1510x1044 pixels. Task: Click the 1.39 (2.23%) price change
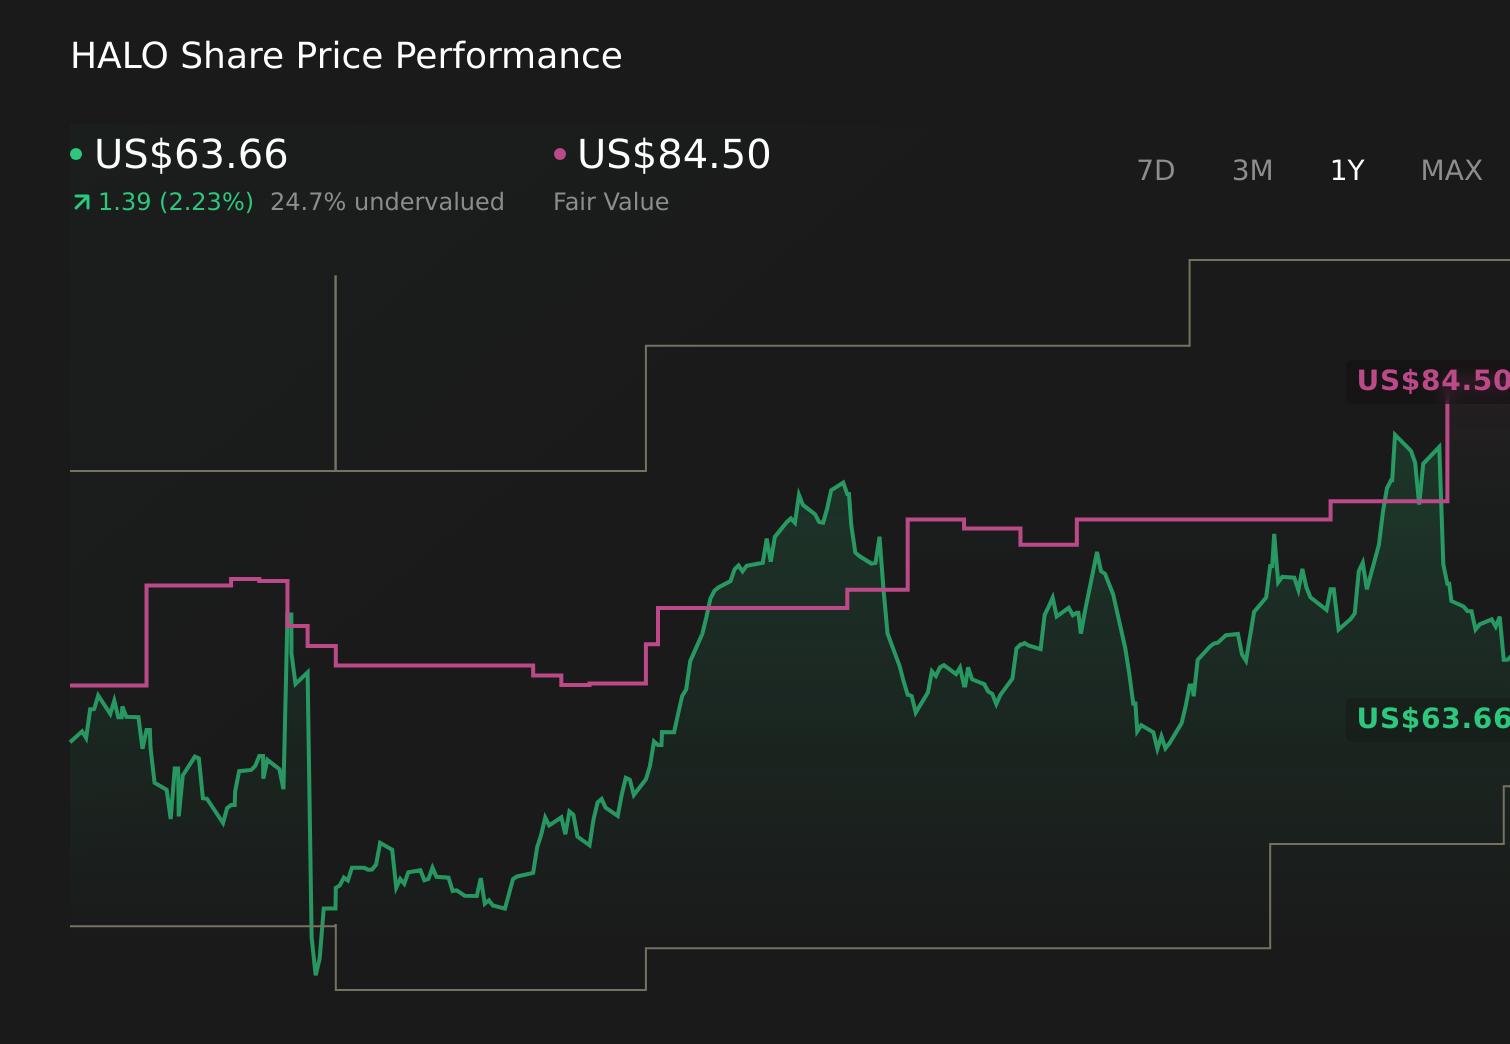pos(176,202)
